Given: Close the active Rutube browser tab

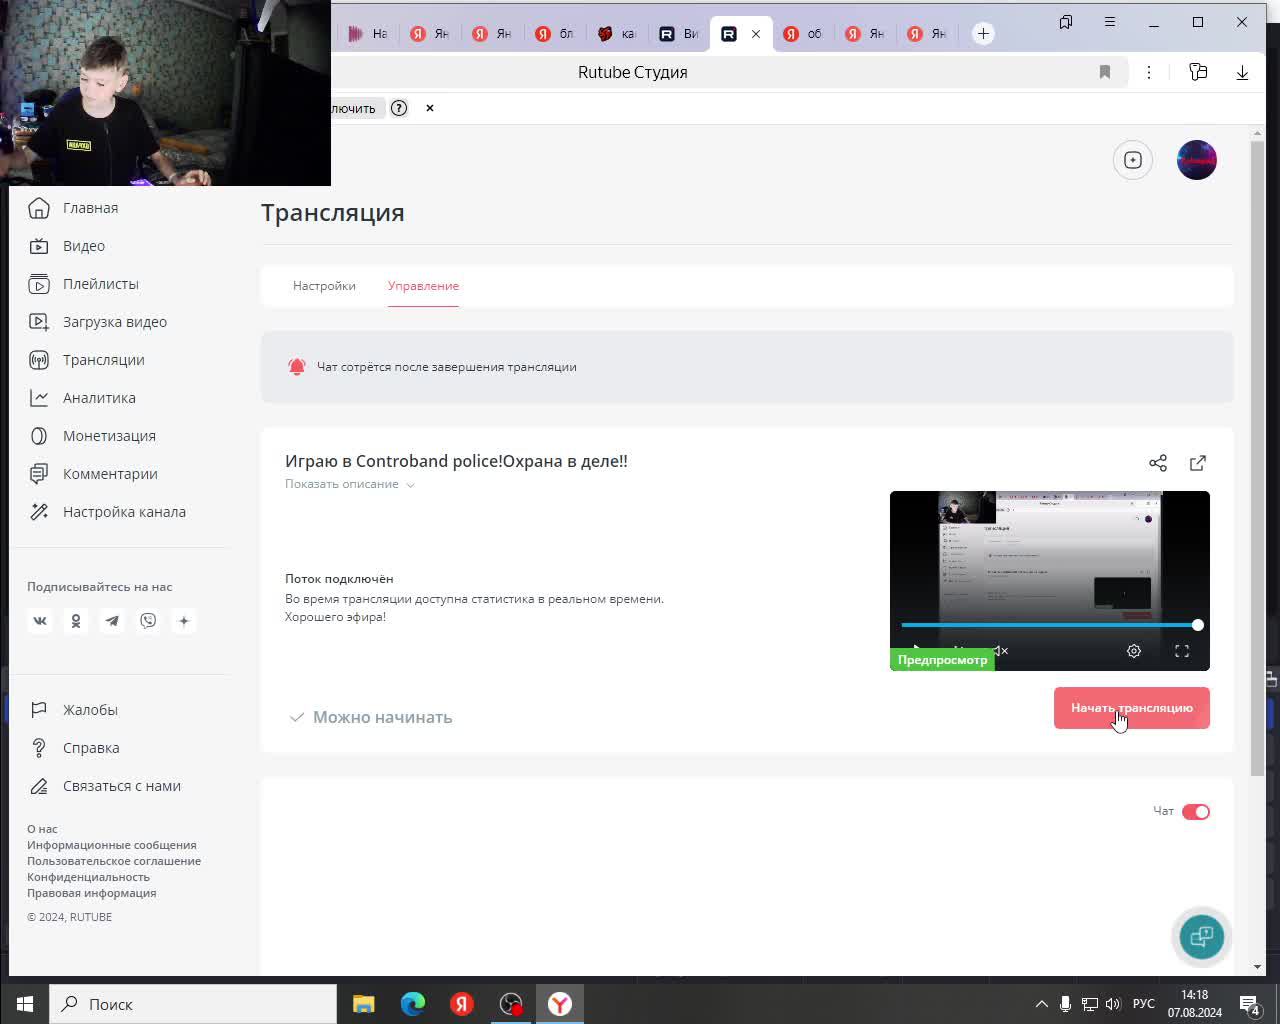Looking at the screenshot, I should [x=756, y=34].
